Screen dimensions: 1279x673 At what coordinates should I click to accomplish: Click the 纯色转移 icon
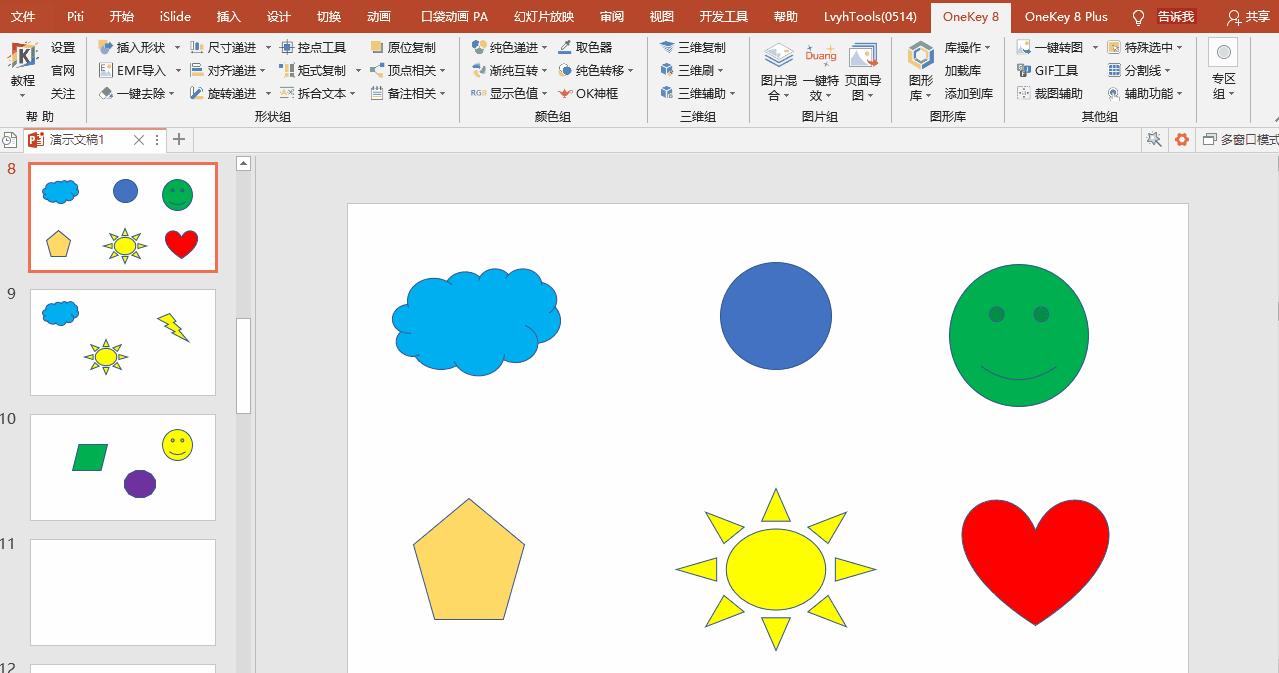click(x=565, y=70)
